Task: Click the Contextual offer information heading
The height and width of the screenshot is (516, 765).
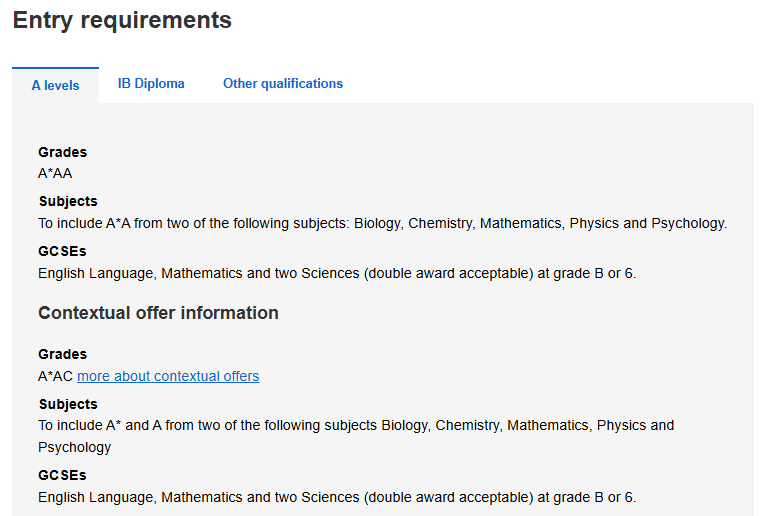Action: tap(158, 313)
